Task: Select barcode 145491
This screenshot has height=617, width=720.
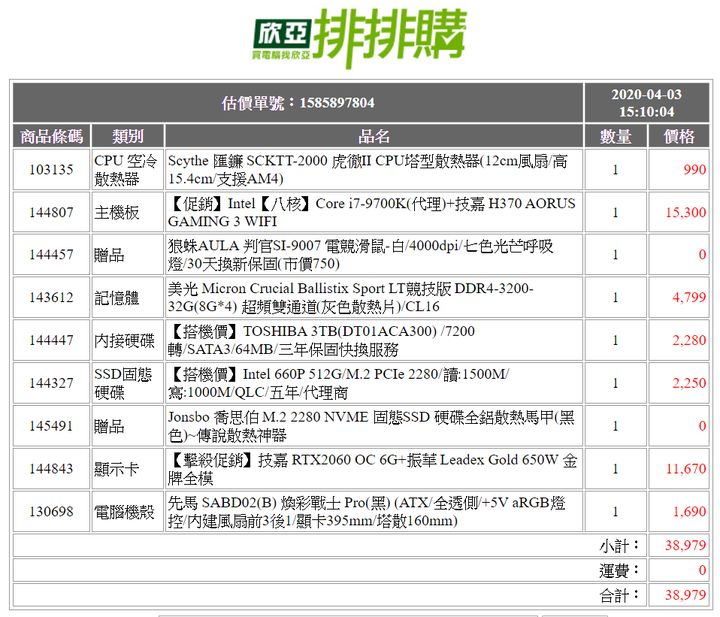Action: (51, 426)
